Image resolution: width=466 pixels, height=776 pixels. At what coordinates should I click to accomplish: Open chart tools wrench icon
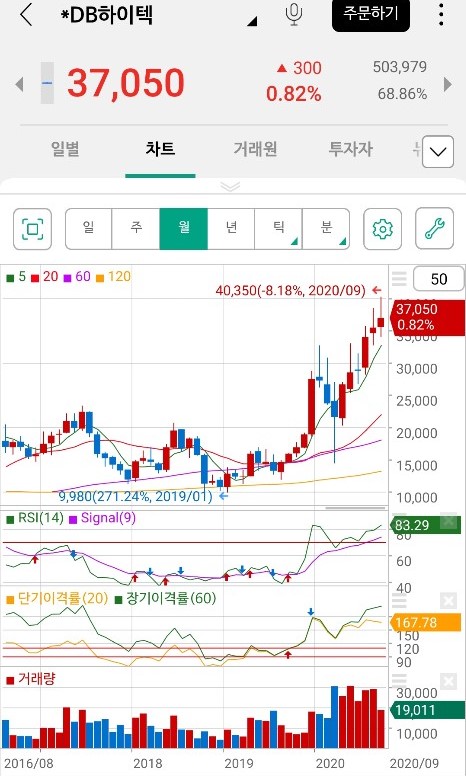pyautogui.click(x=434, y=229)
